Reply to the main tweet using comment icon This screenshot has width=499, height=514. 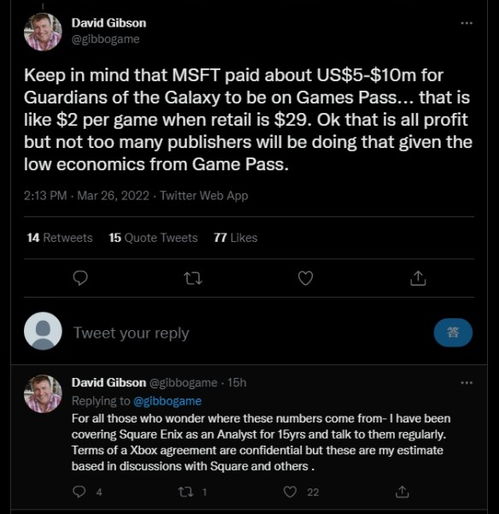pyautogui.click(x=80, y=278)
